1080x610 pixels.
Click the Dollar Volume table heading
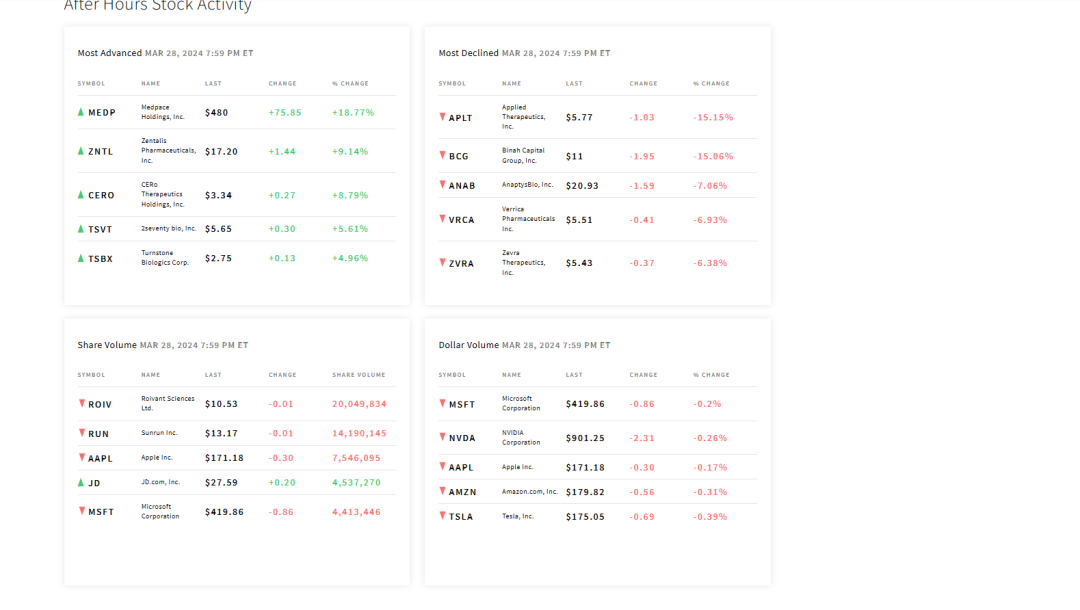click(468, 345)
